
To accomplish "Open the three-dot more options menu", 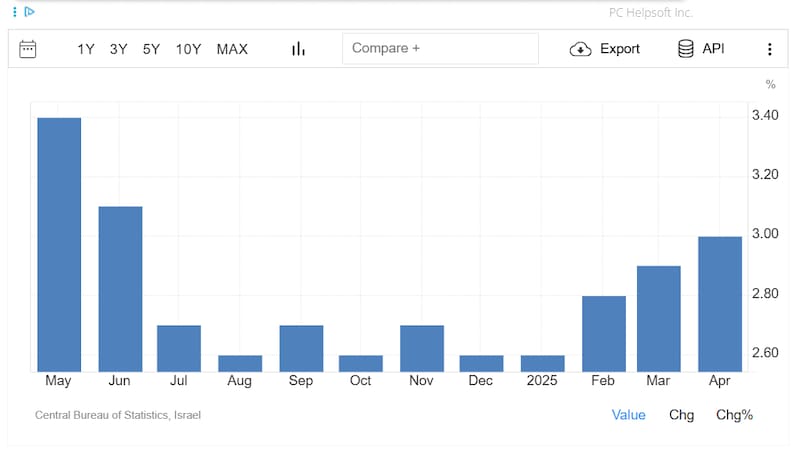I will (769, 49).
